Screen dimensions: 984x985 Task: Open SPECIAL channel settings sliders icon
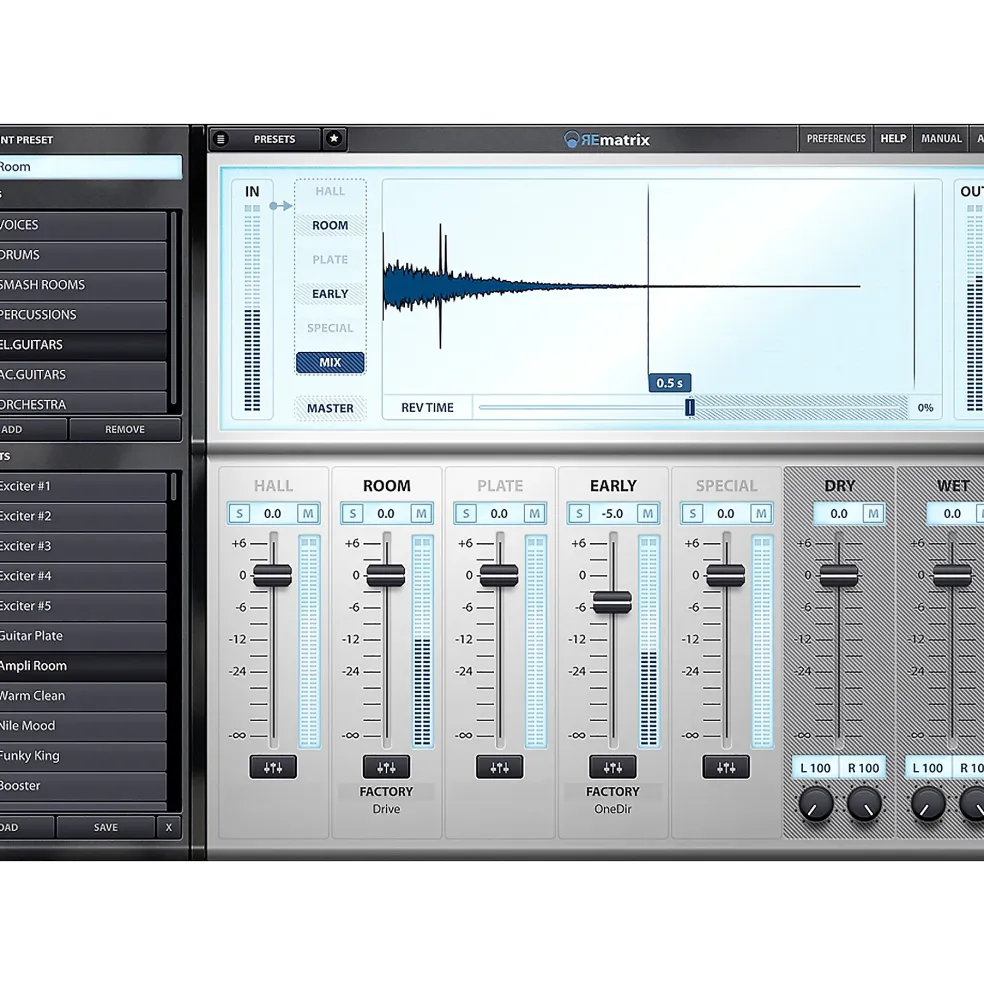(726, 767)
